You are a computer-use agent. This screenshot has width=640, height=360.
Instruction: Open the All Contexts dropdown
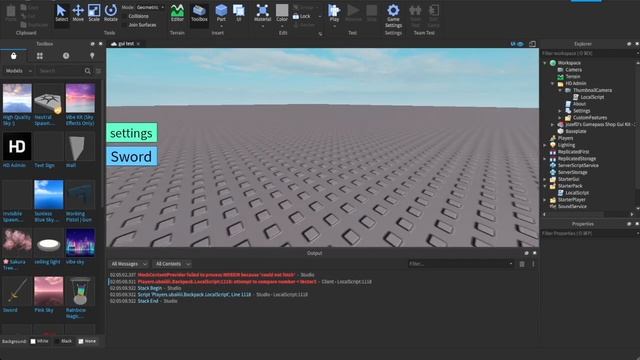[x=172, y=264]
